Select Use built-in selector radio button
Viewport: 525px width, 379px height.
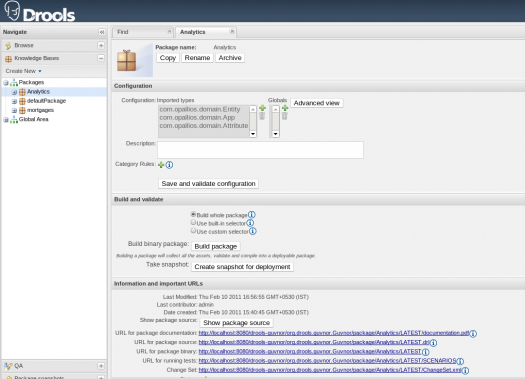[x=193, y=222]
